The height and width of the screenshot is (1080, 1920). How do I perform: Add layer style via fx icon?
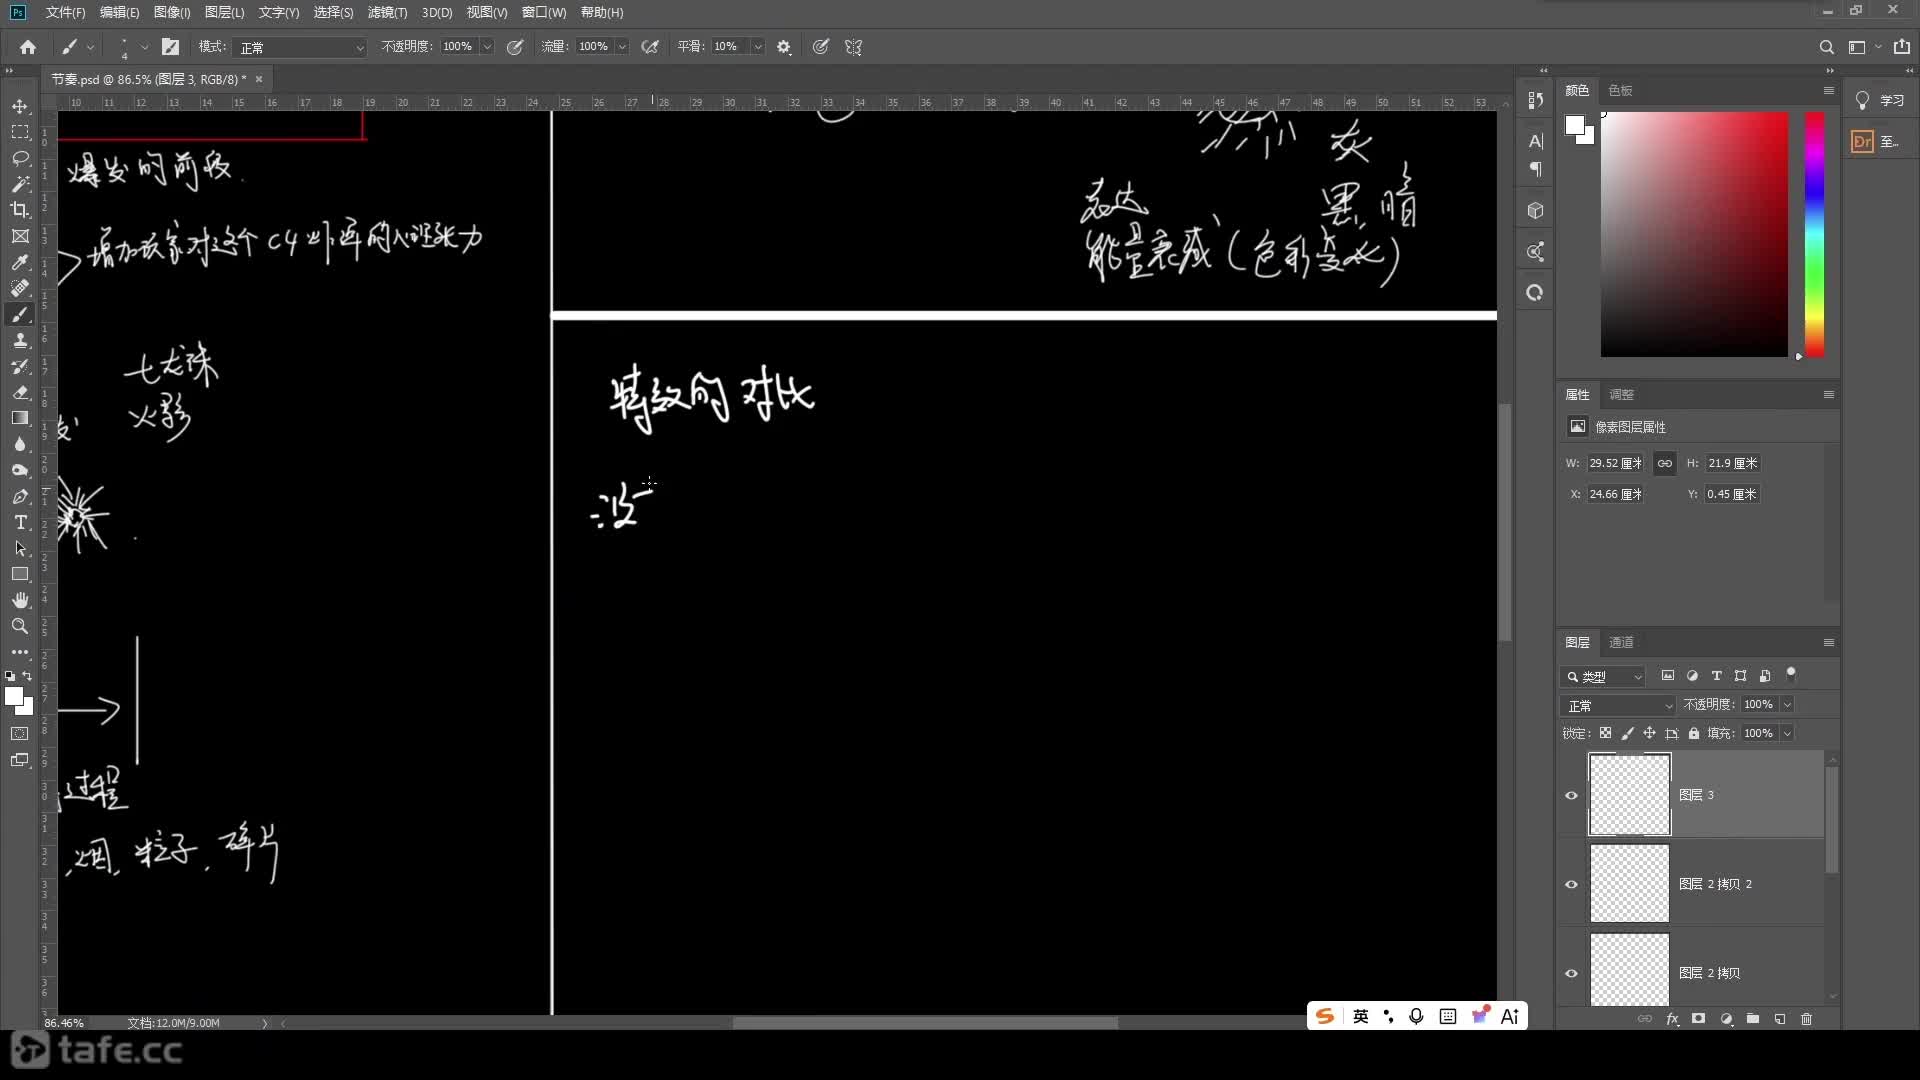1672,1019
